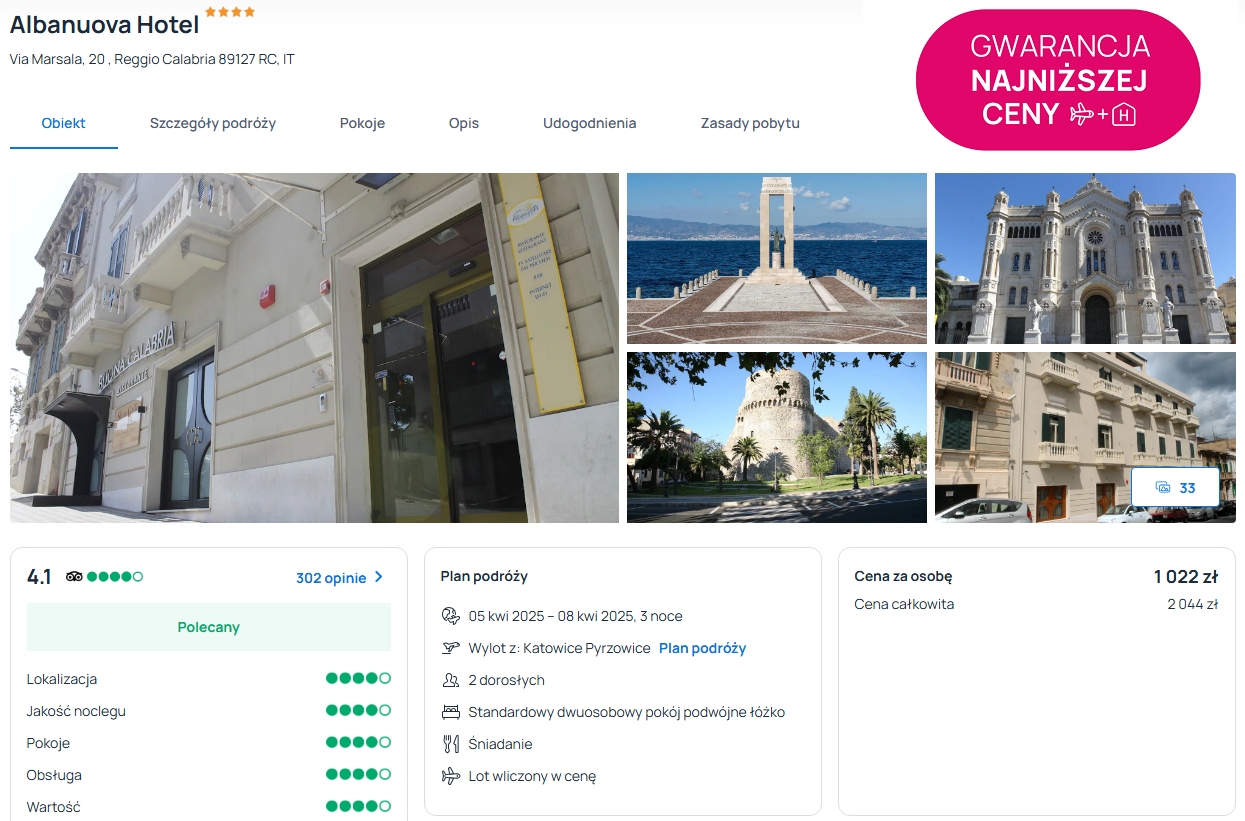This screenshot has width=1245, height=821.
Task: Click the guests icon next to 2 dorosłych
Action: pos(450,680)
